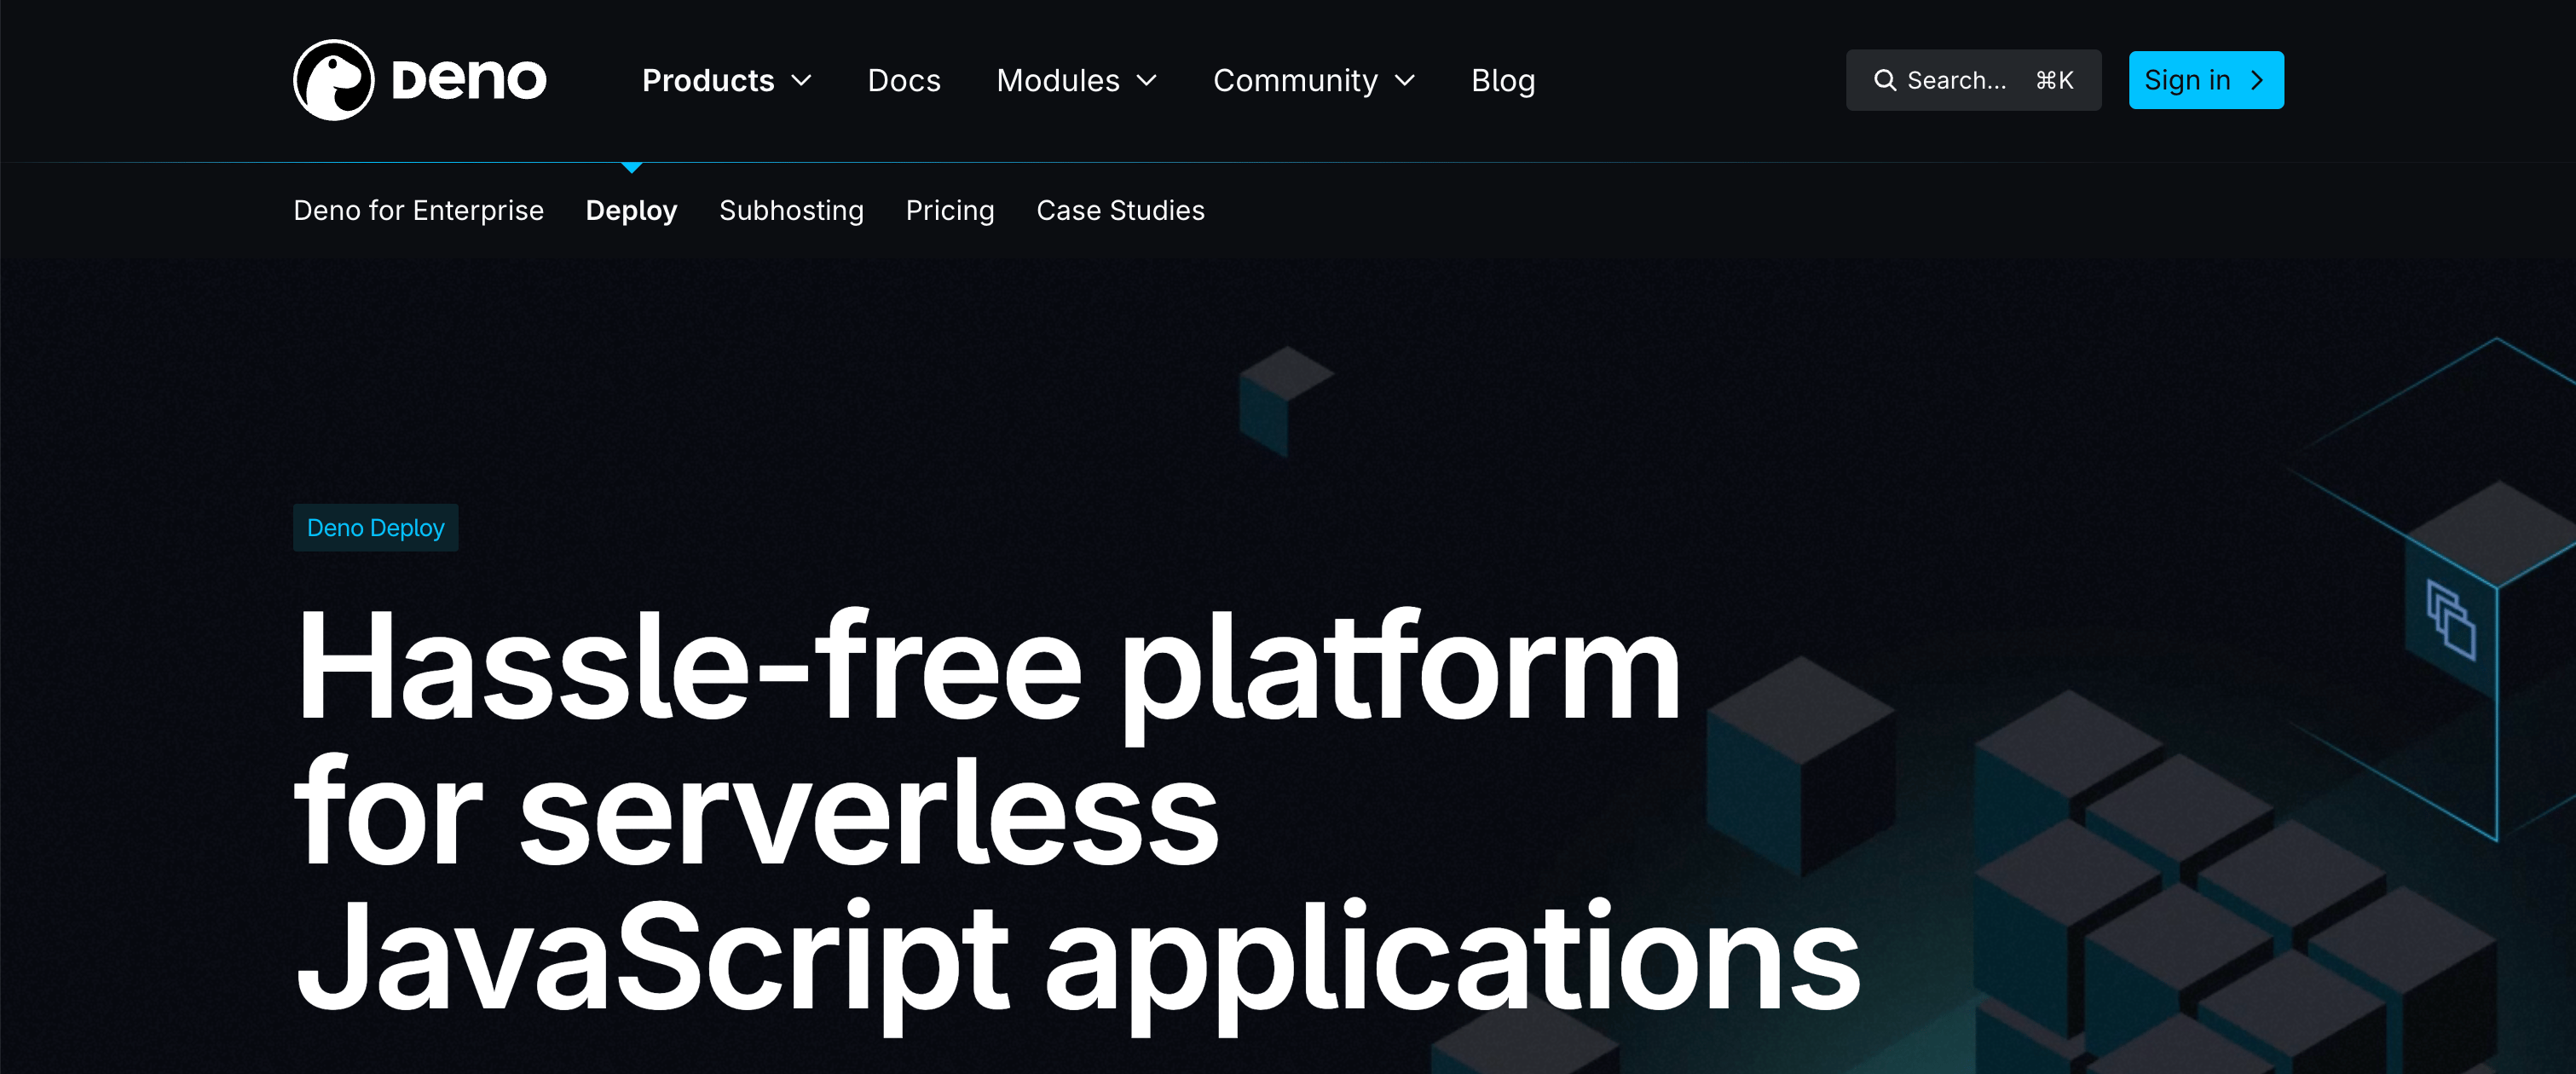Open the Subhosting page link
Viewport: 2576px width, 1074px height.
(x=791, y=210)
